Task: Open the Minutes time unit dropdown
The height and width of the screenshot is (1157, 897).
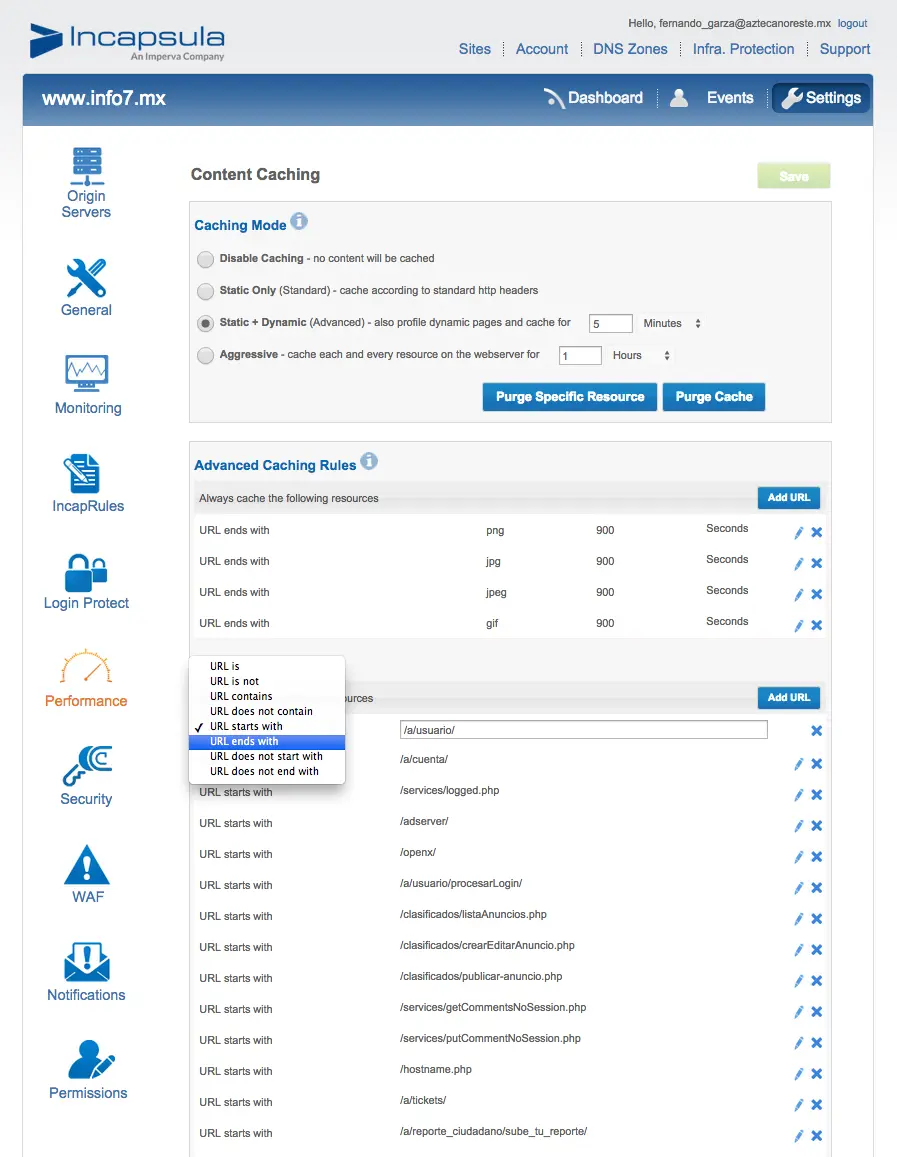Action: (x=672, y=324)
